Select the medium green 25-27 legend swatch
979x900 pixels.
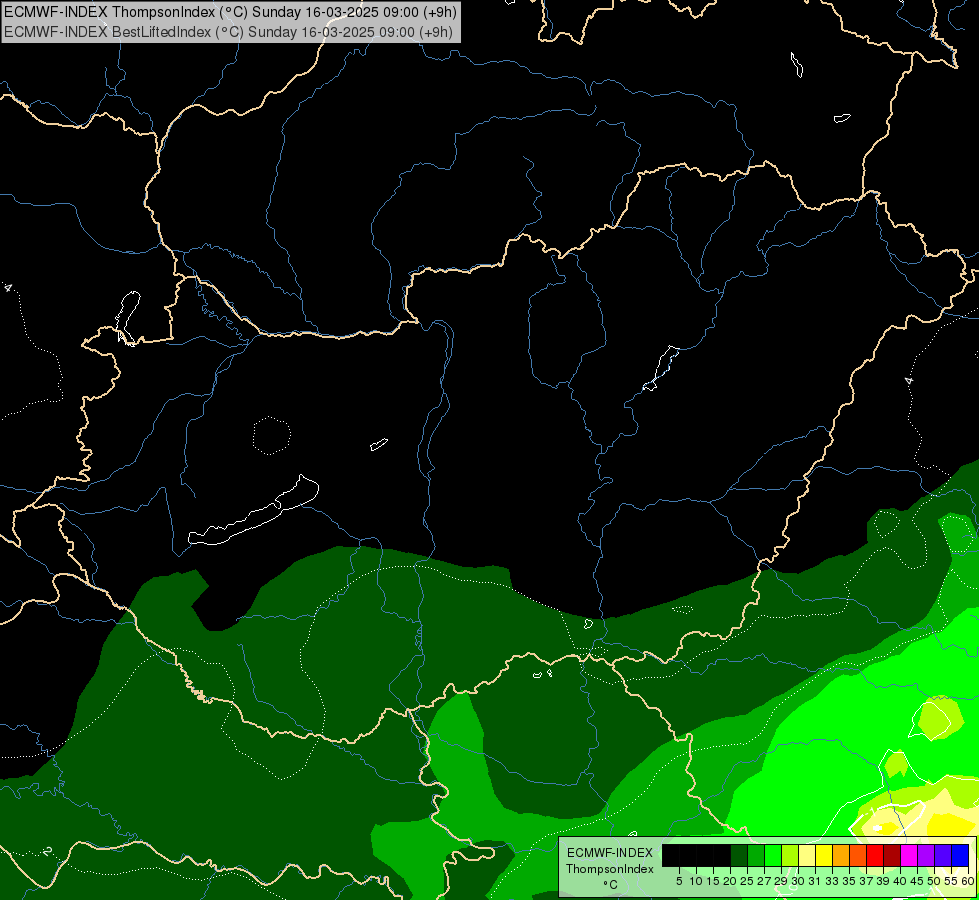pos(756,855)
